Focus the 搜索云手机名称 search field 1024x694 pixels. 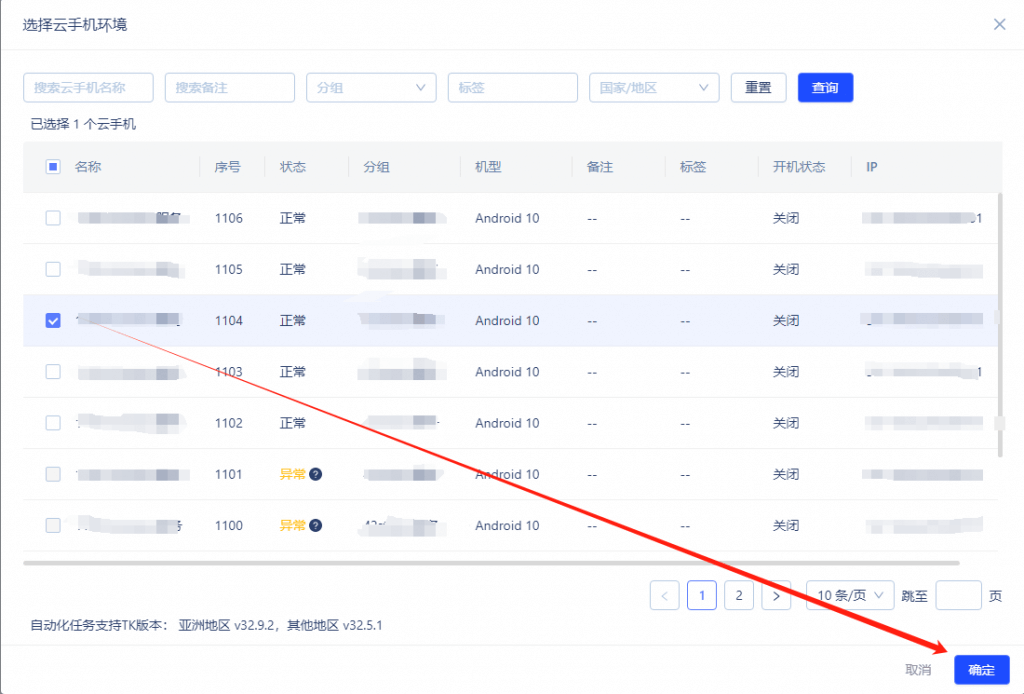coord(88,88)
